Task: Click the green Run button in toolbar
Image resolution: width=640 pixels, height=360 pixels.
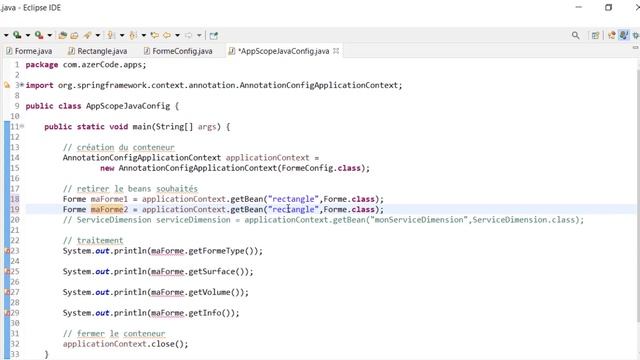Action: pos(17,35)
